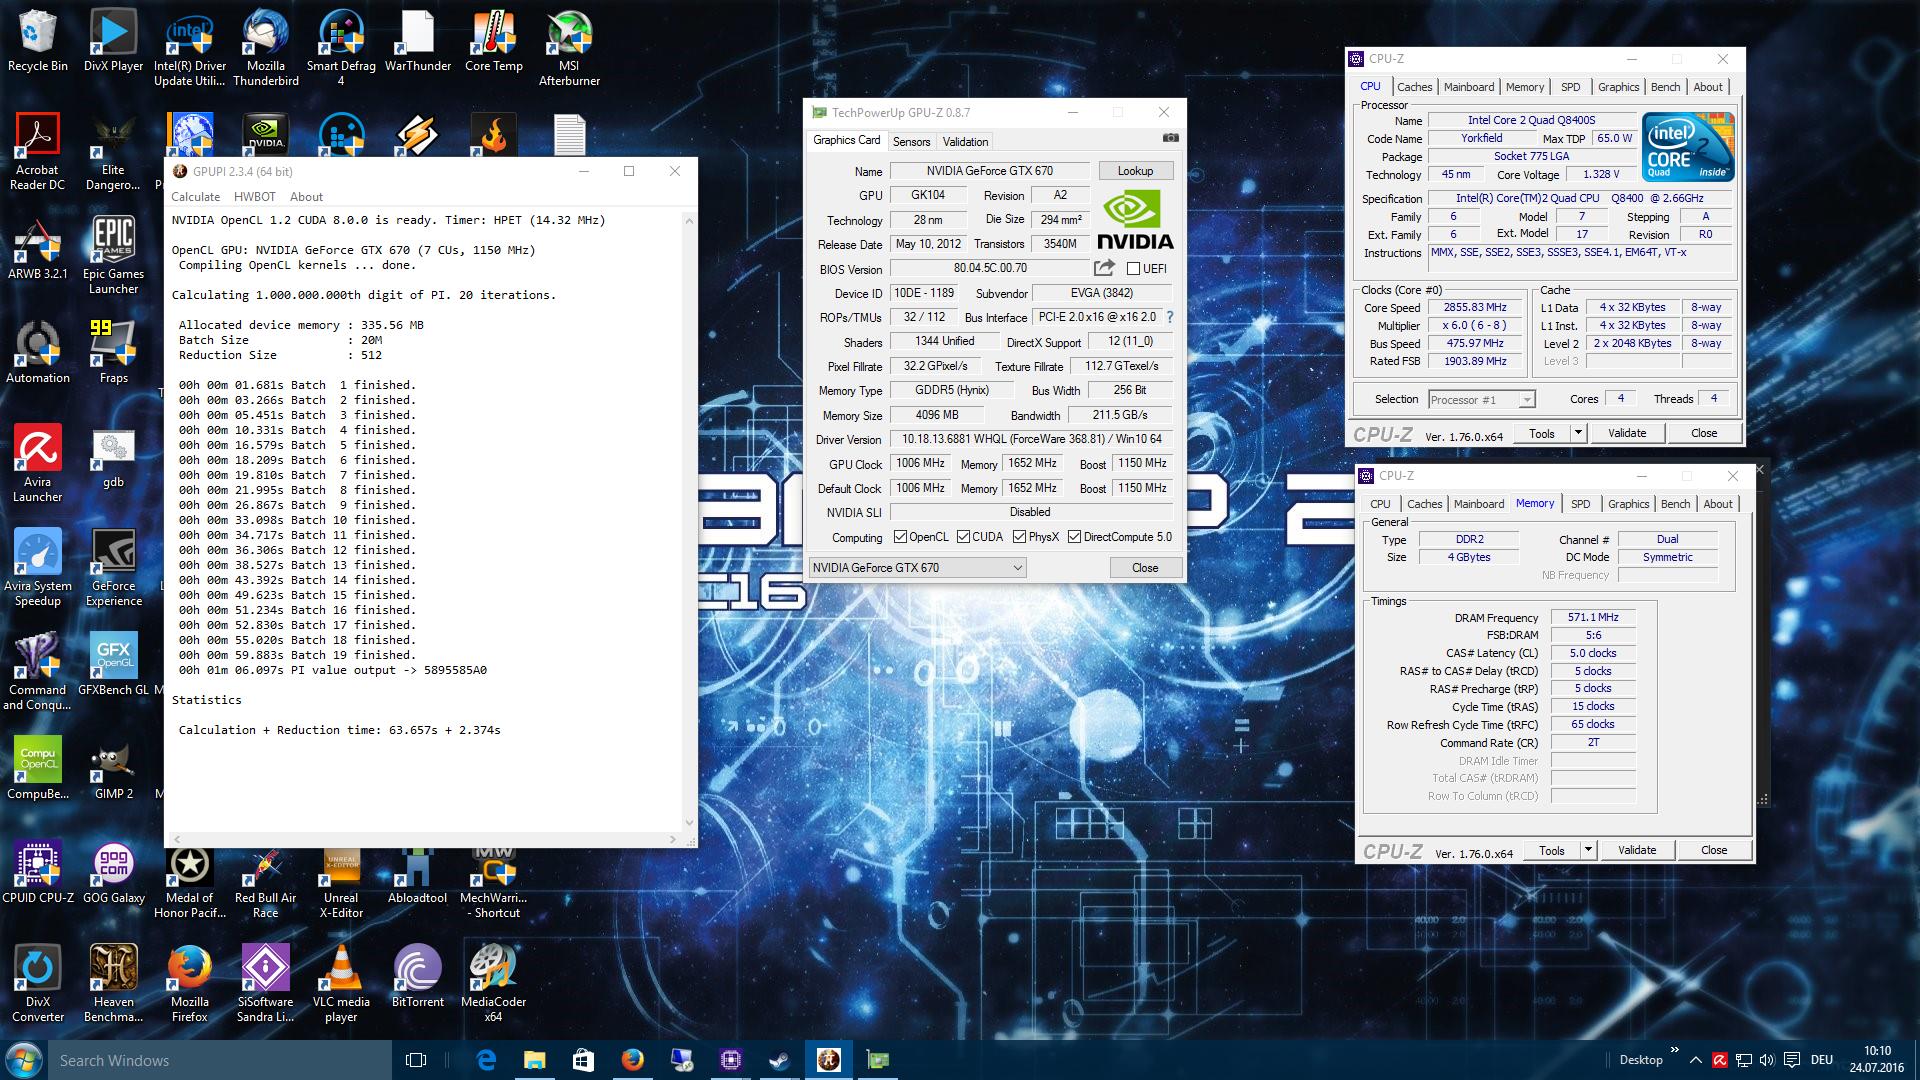Open Microsoft Edge from taskbar
Viewport: 1920px width, 1080px height.
click(486, 1060)
